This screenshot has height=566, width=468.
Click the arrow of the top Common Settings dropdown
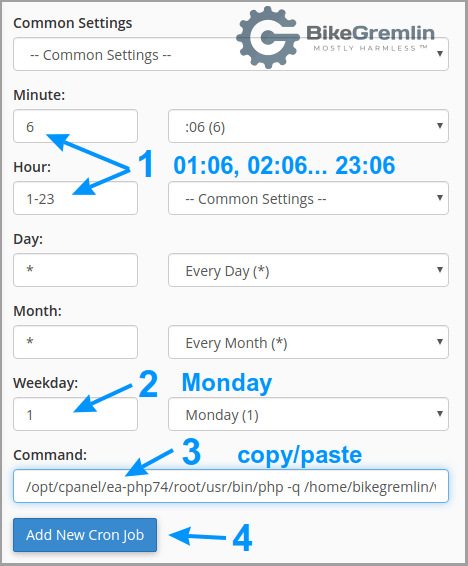click(x=439, y=54)
